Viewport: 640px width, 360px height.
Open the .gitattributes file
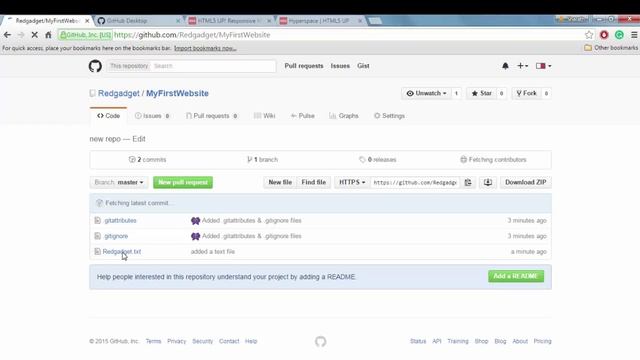pyautogui.click(x=120, y=220)
